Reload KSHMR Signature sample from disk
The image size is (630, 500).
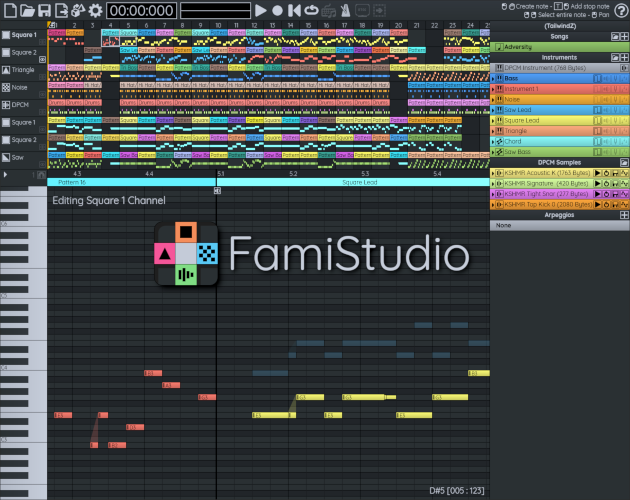[x=606, y=183]
